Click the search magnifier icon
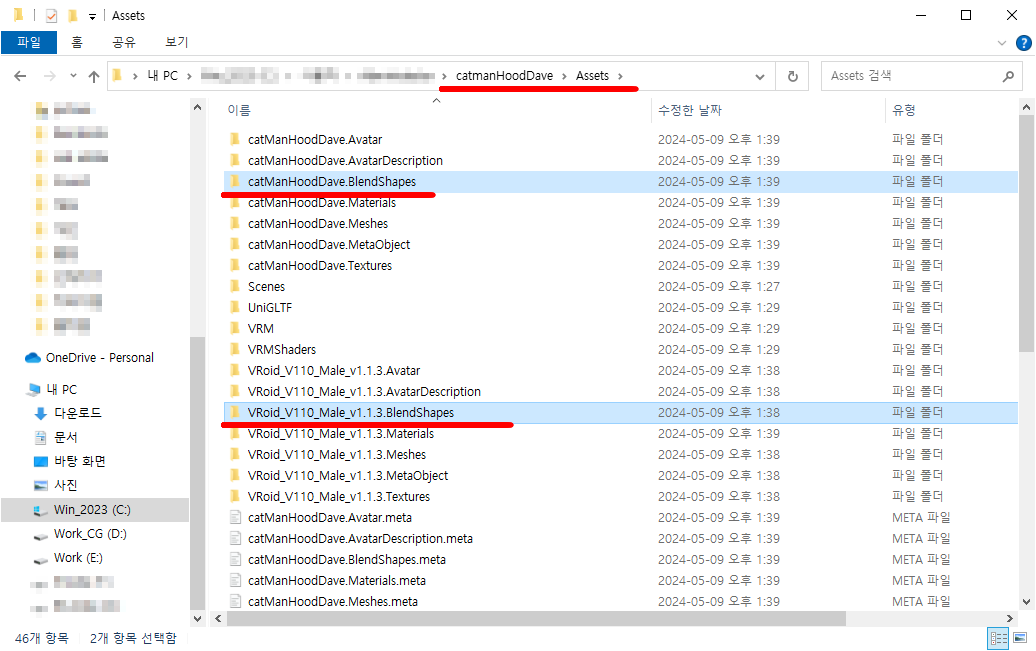 tap(1008, 77)
